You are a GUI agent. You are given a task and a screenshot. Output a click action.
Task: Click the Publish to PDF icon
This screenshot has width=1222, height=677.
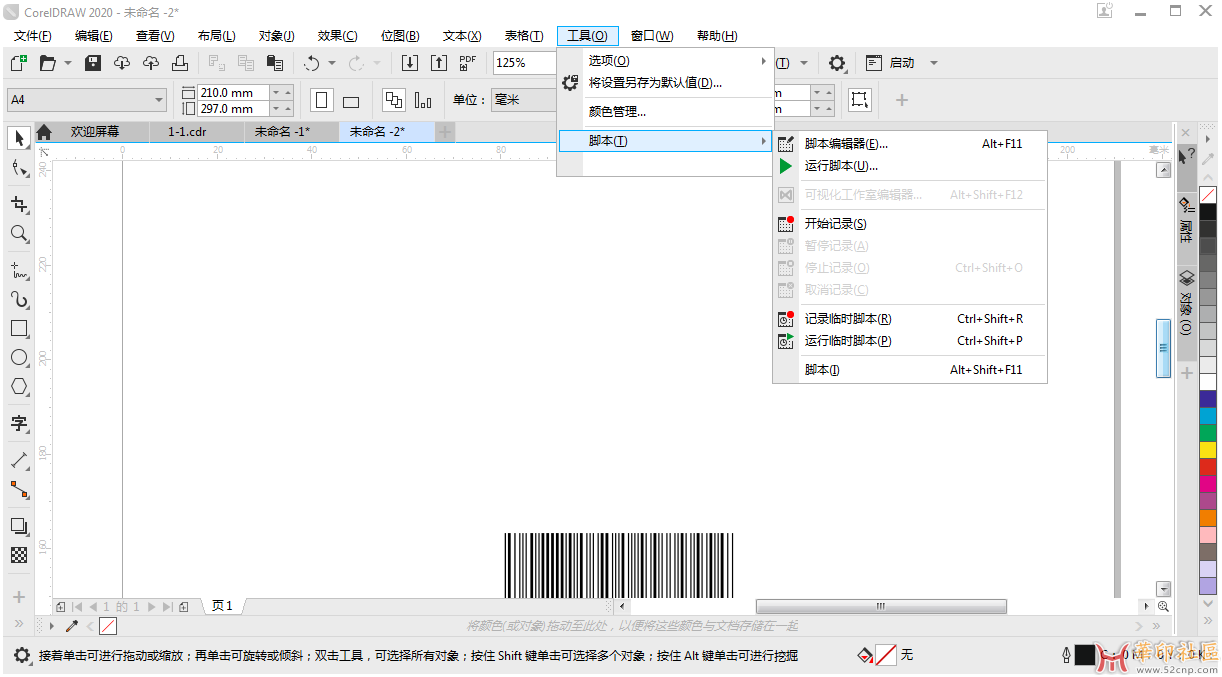pos(468,63)
